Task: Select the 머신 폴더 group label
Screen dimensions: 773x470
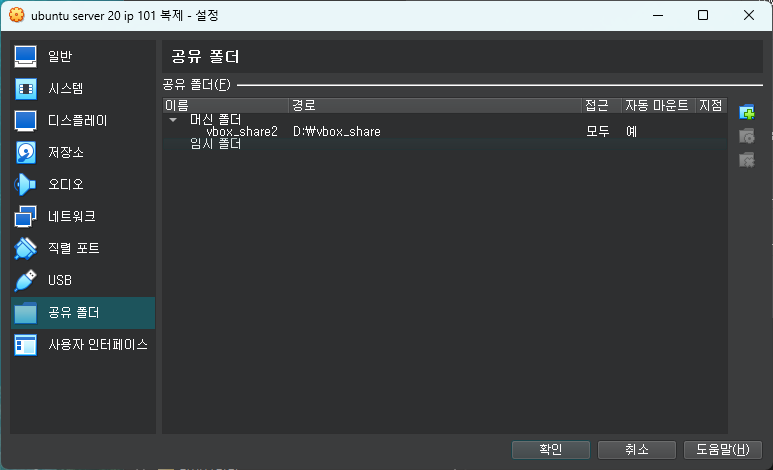Action: click(x=215, y=119)
